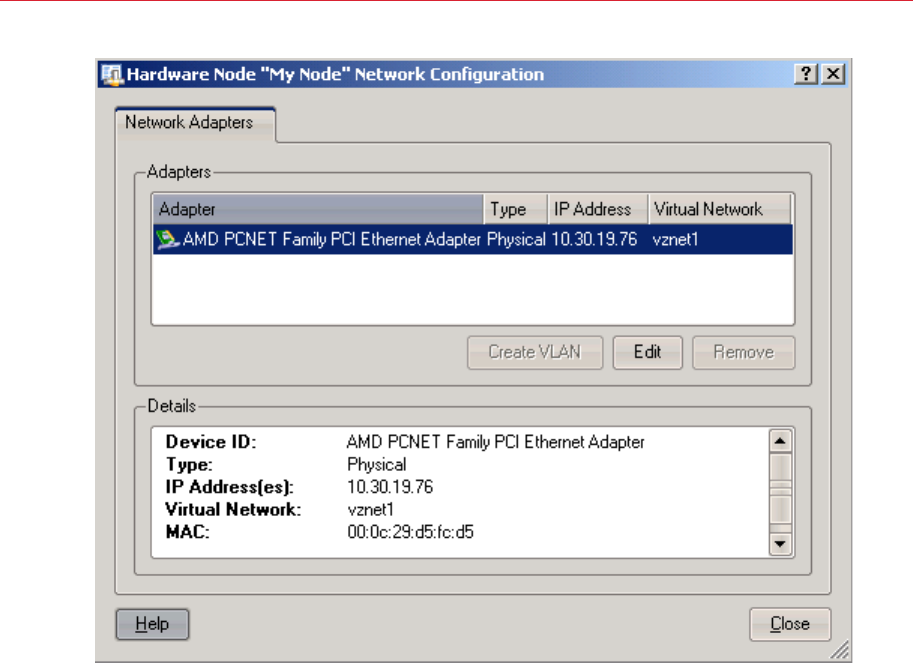The image size is (913, 663).
Task: Click the AMD PCNET adapter network card icon
Action: (x=167, y=240)
